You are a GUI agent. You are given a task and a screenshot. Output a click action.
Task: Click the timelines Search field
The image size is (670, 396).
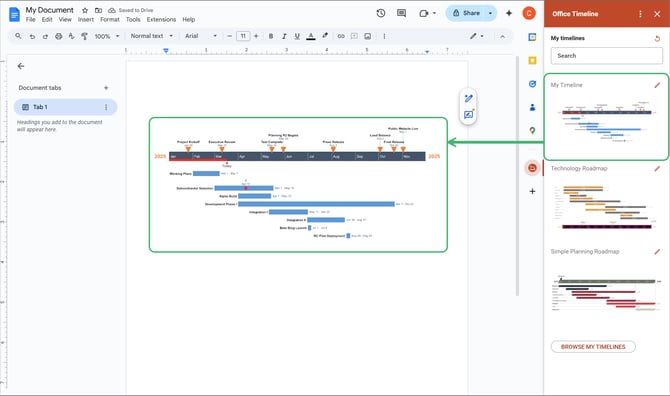606,56
